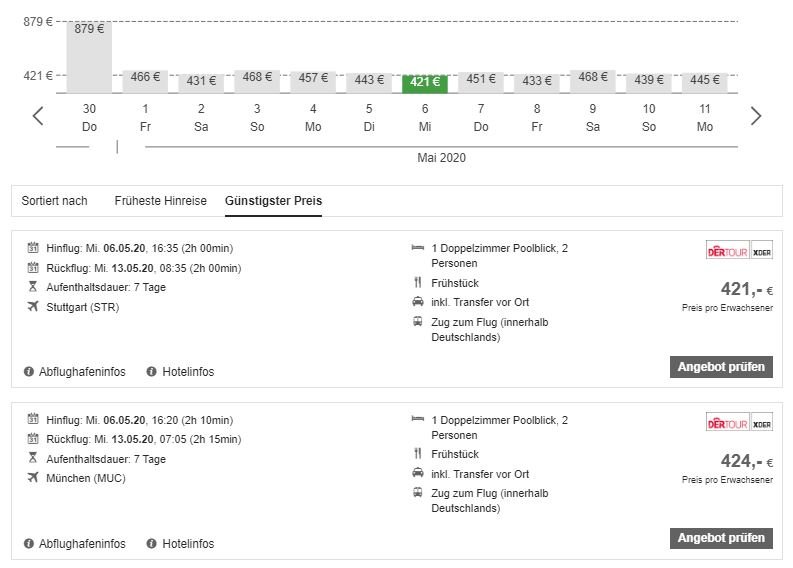Choose the 466 € bar for Friday 1

(145, 80)
